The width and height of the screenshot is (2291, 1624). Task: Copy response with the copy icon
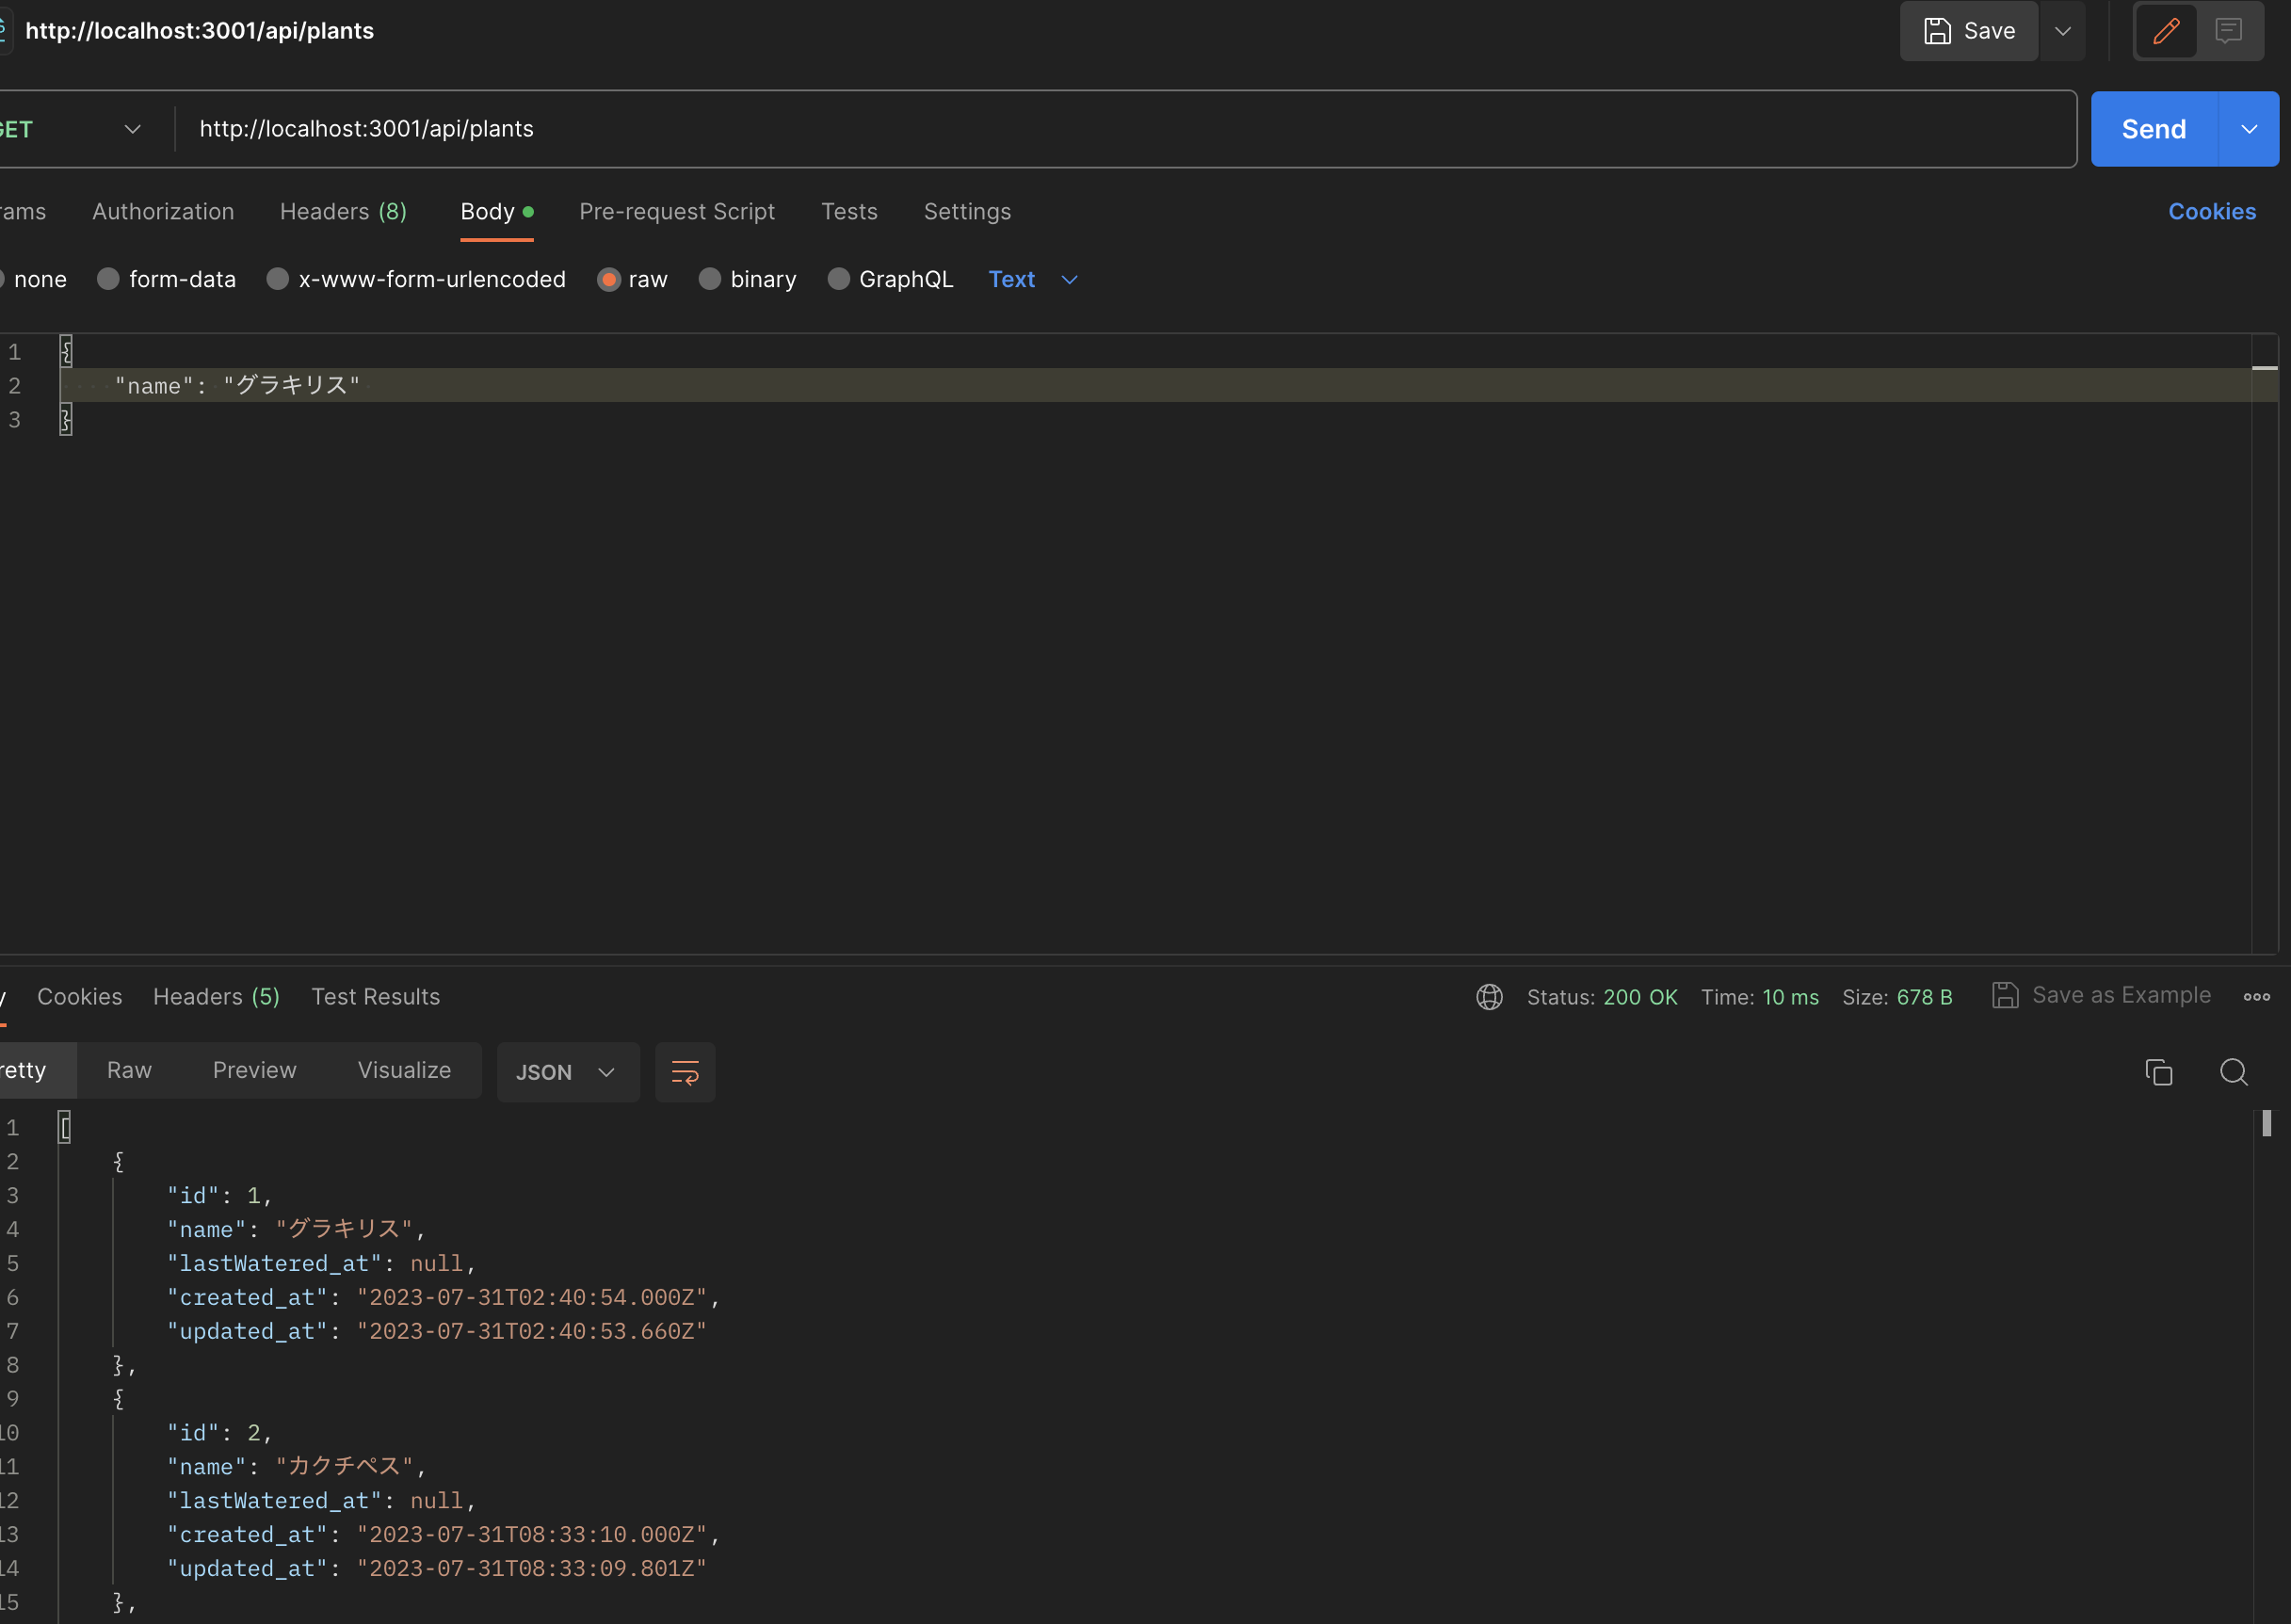click(2158, 1072)
